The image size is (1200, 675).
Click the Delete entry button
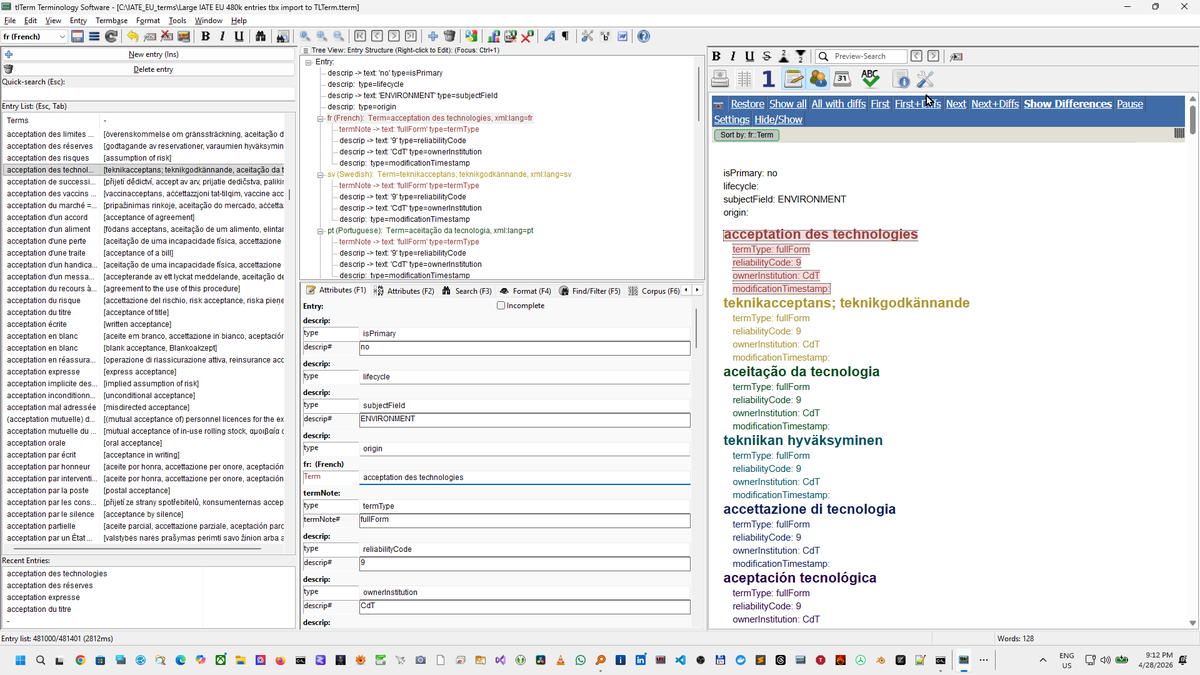click(149, 69)
